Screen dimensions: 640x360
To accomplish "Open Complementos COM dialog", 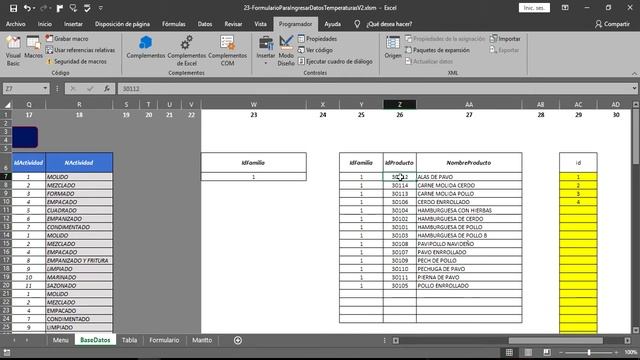I will pyautogui.click(x=227, y=51).
